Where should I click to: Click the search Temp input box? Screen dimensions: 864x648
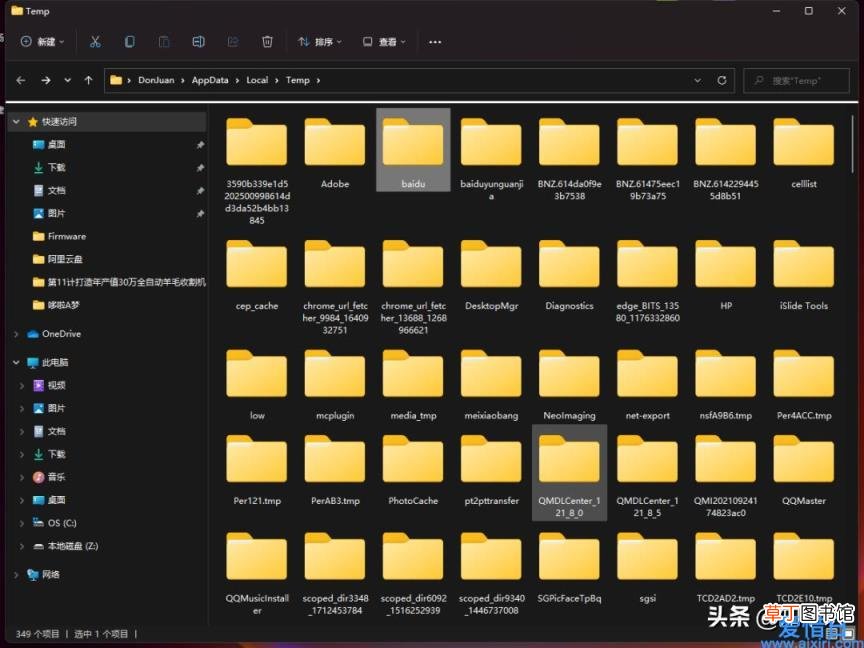pos(796,80)
